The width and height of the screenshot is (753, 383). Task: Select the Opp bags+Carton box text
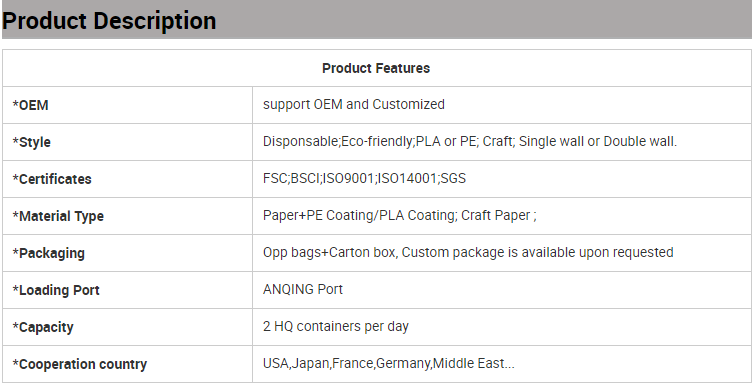pyautogui.click(x=330, y=252)
